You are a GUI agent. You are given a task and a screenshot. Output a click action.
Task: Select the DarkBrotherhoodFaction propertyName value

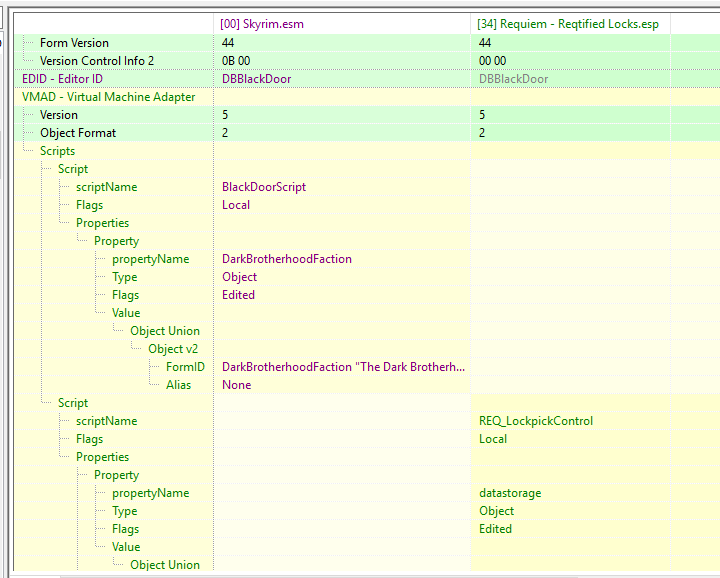tap(287, 259)
